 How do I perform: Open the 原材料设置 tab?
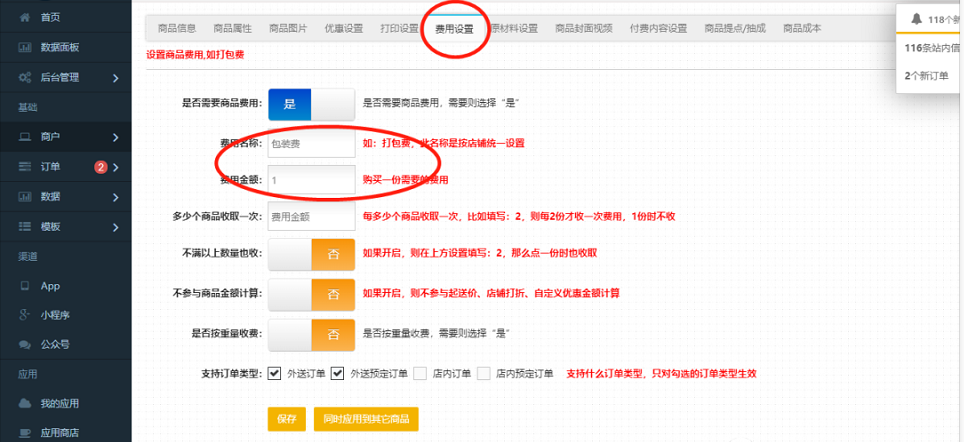[x=515, y=28]
